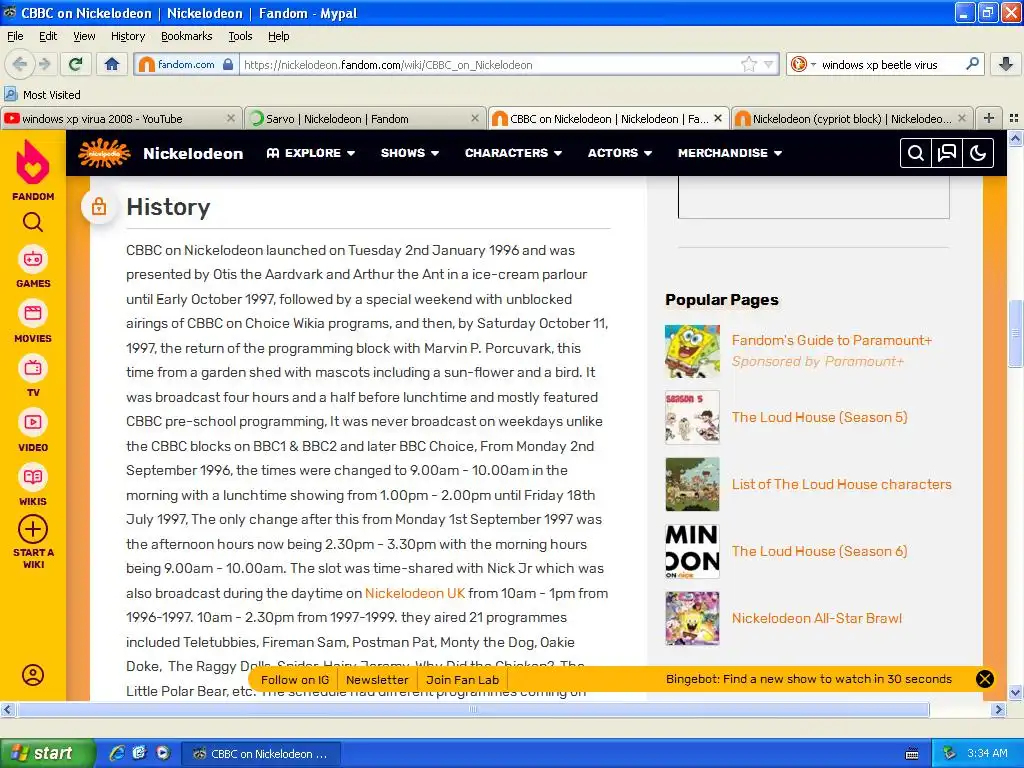Image resolution: width=1024 pixels, height=768 pixels.
Task: Open the Most Visited bookmarks folder
Action: 43,95
